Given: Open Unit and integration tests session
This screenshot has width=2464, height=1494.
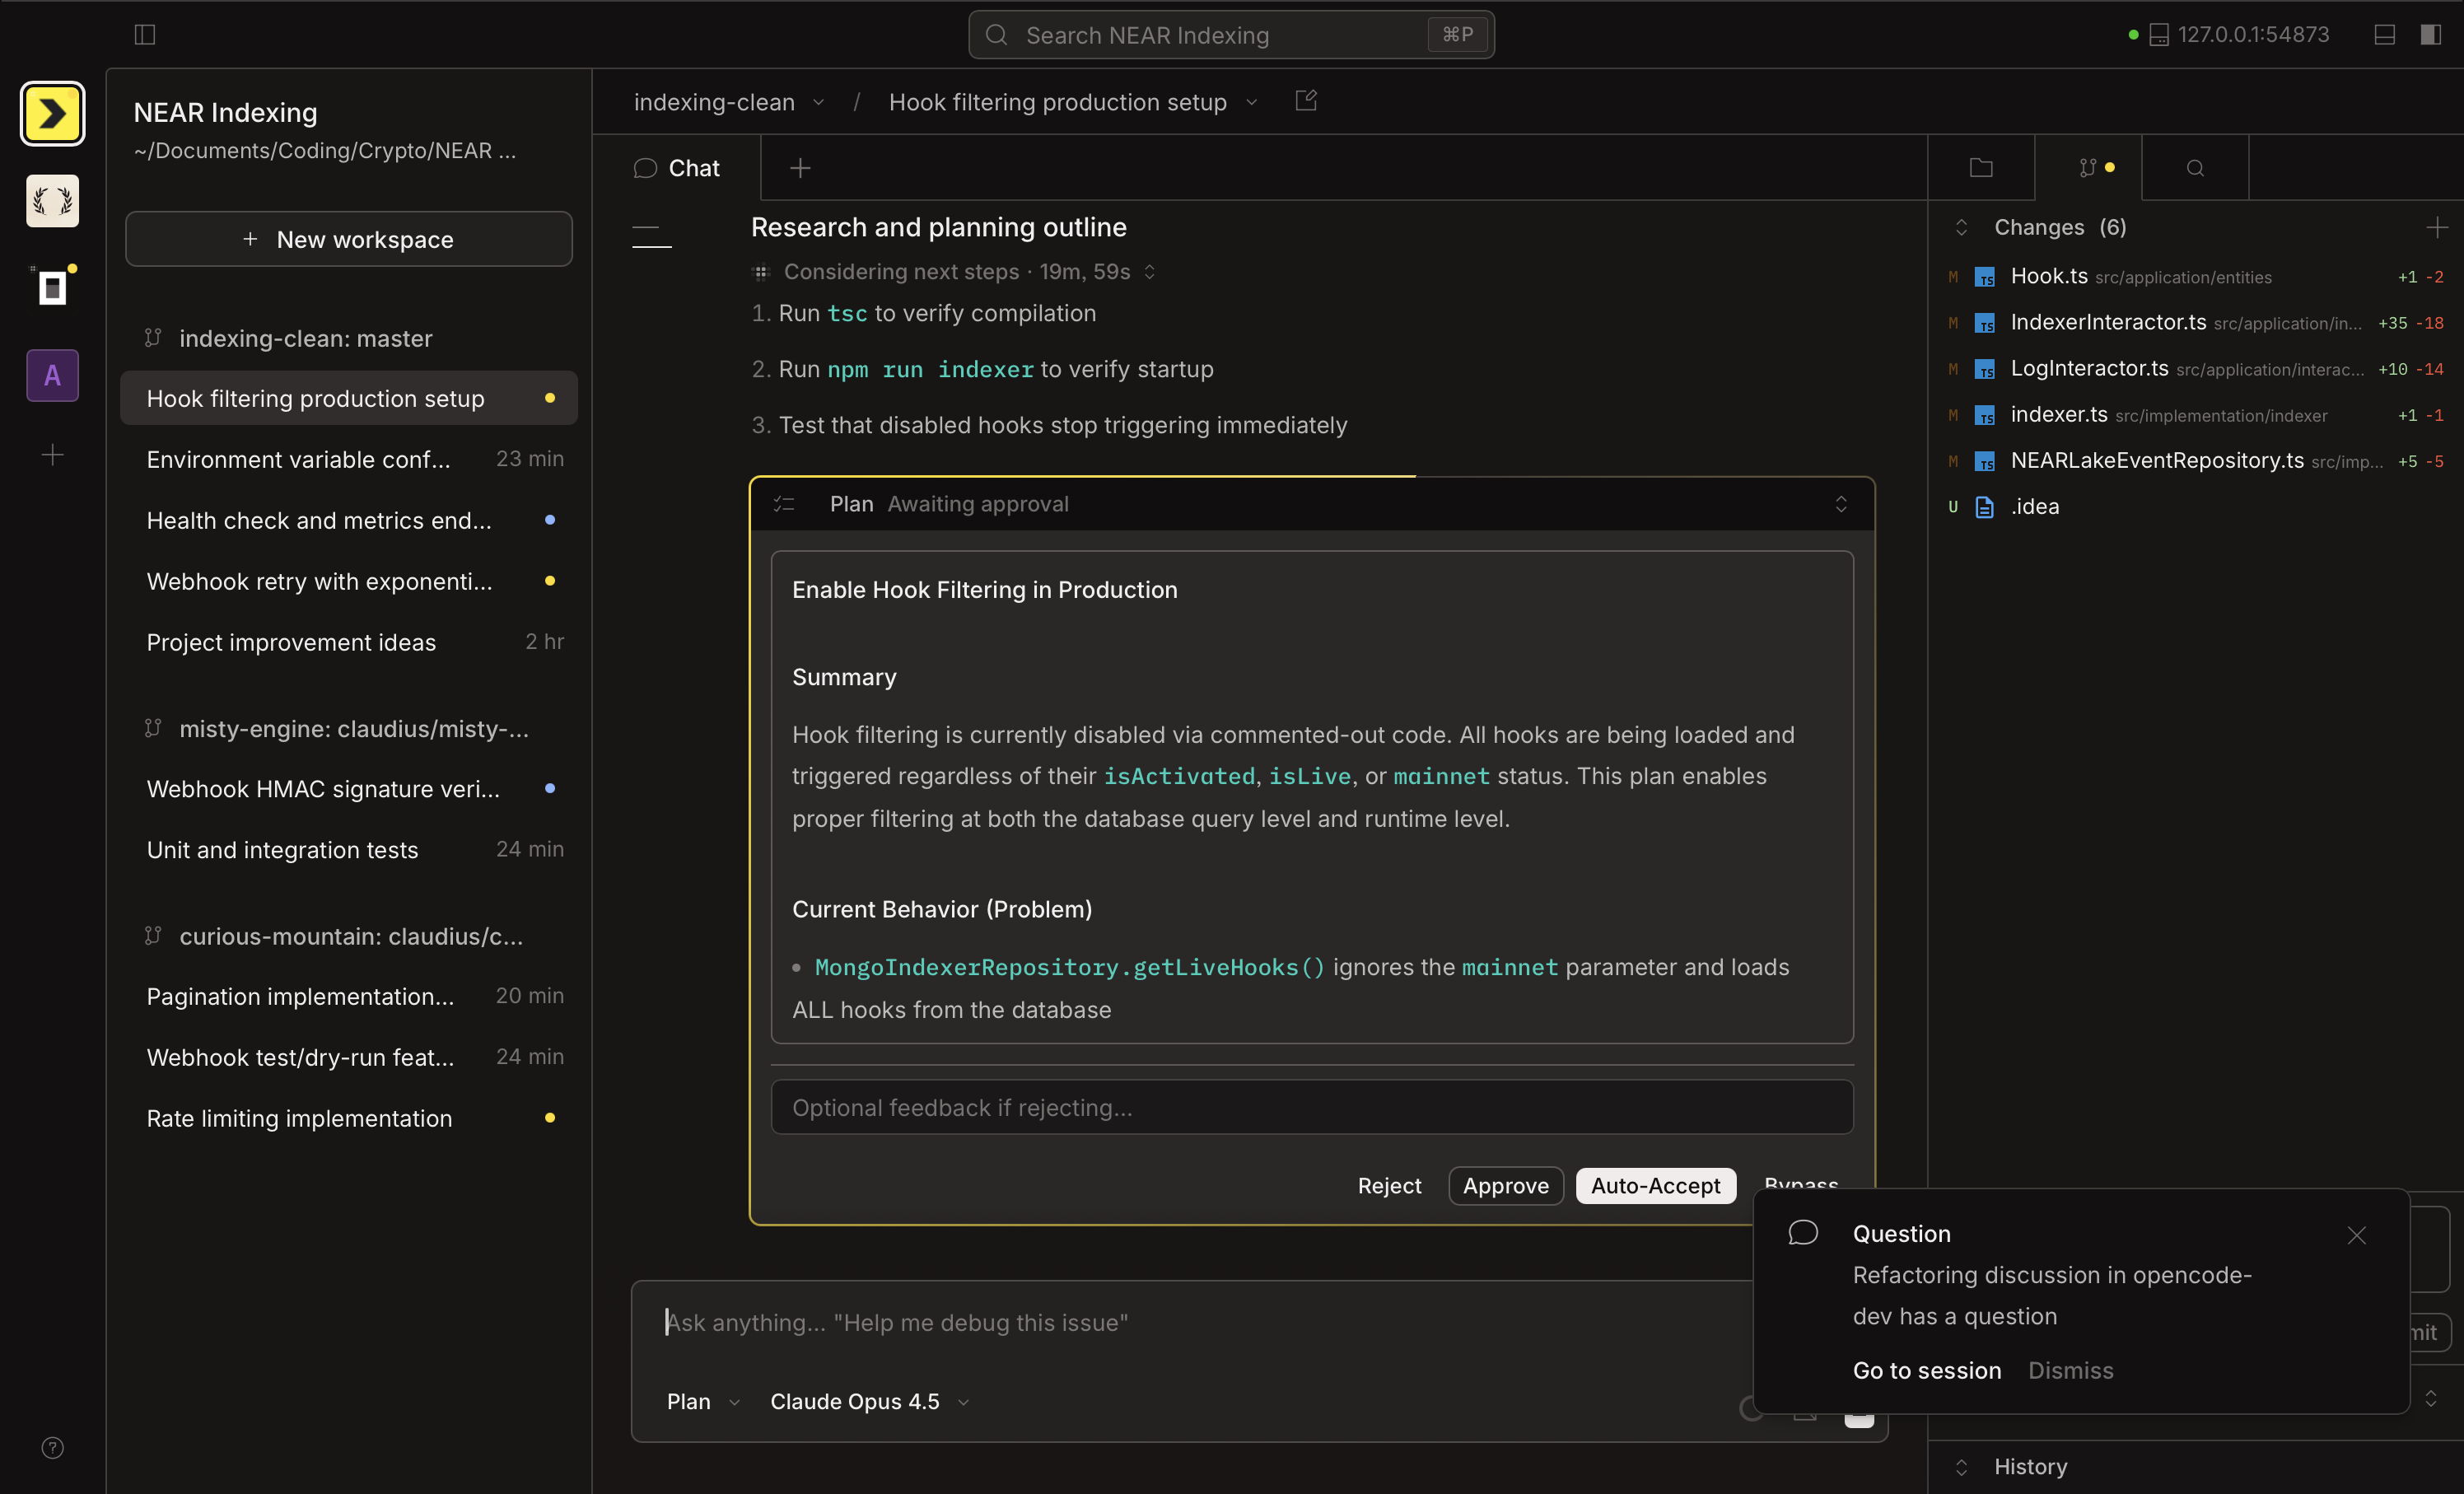Looking at the screenshot, I should [349, 850].
